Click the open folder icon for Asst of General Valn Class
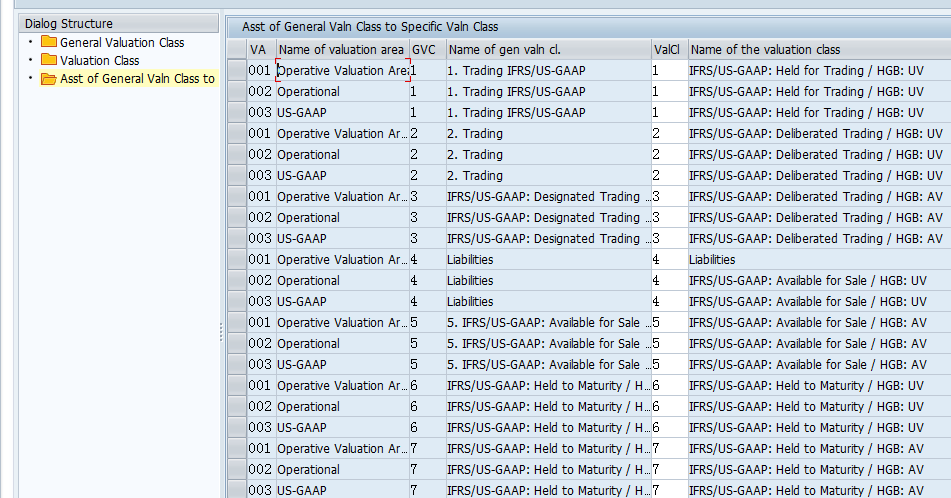The height and width of the screenshot is (498, 951). [x=49, y=79]
